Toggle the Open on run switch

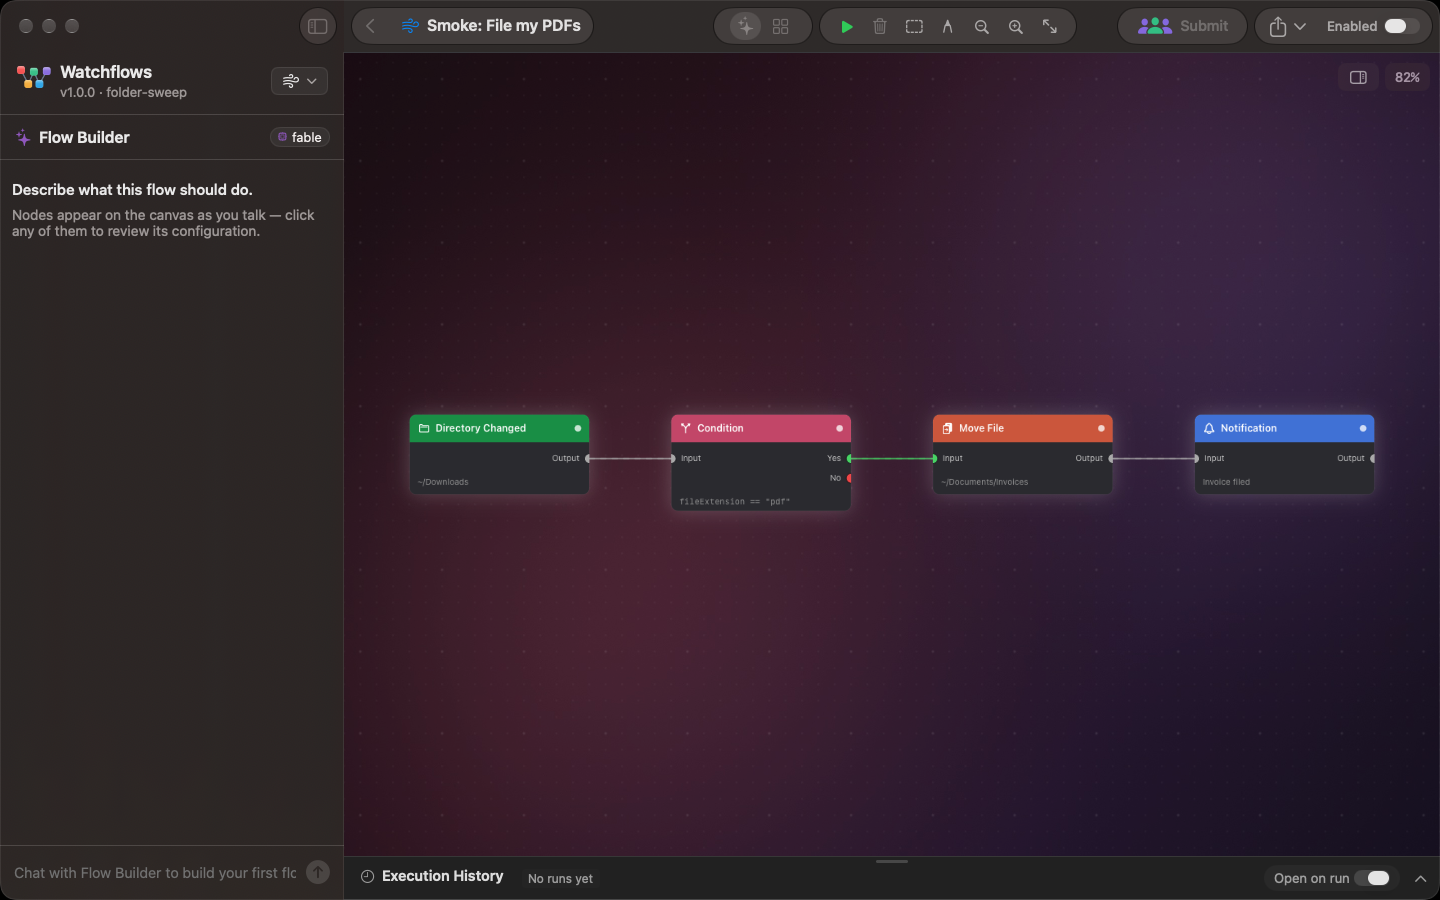point(1372,878)
